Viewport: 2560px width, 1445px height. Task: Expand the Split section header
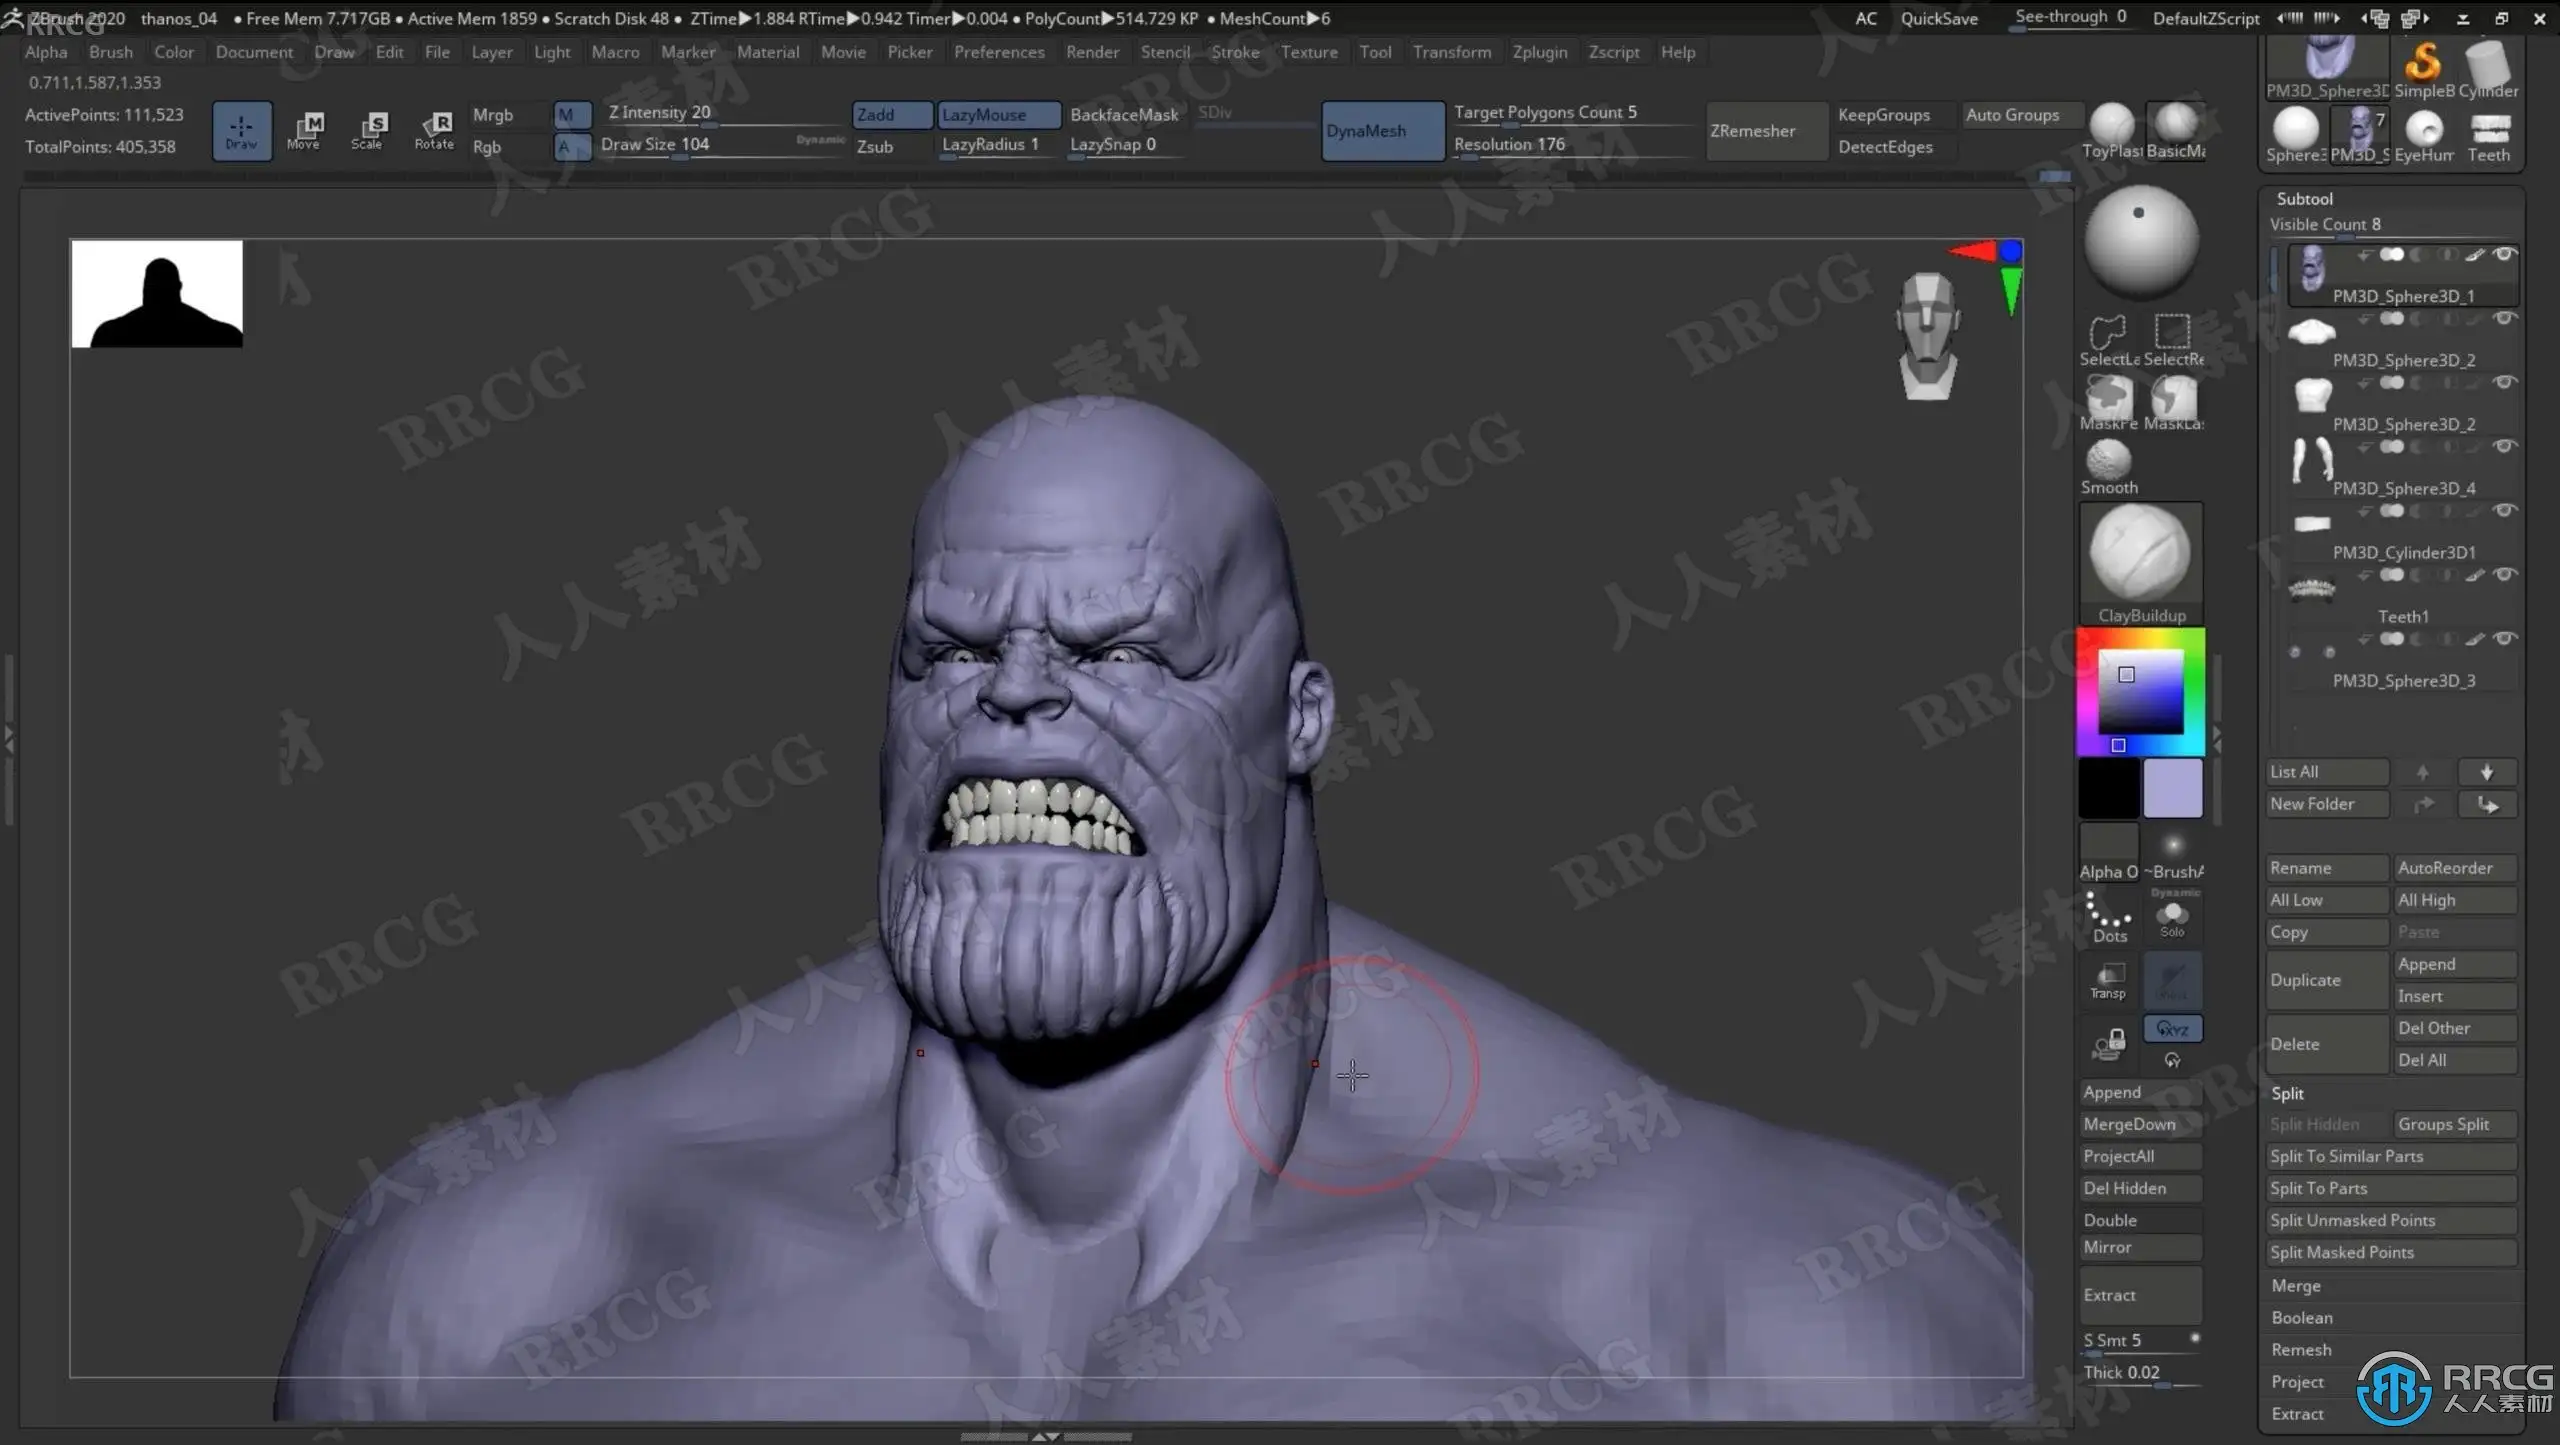click(2288, 1093)
